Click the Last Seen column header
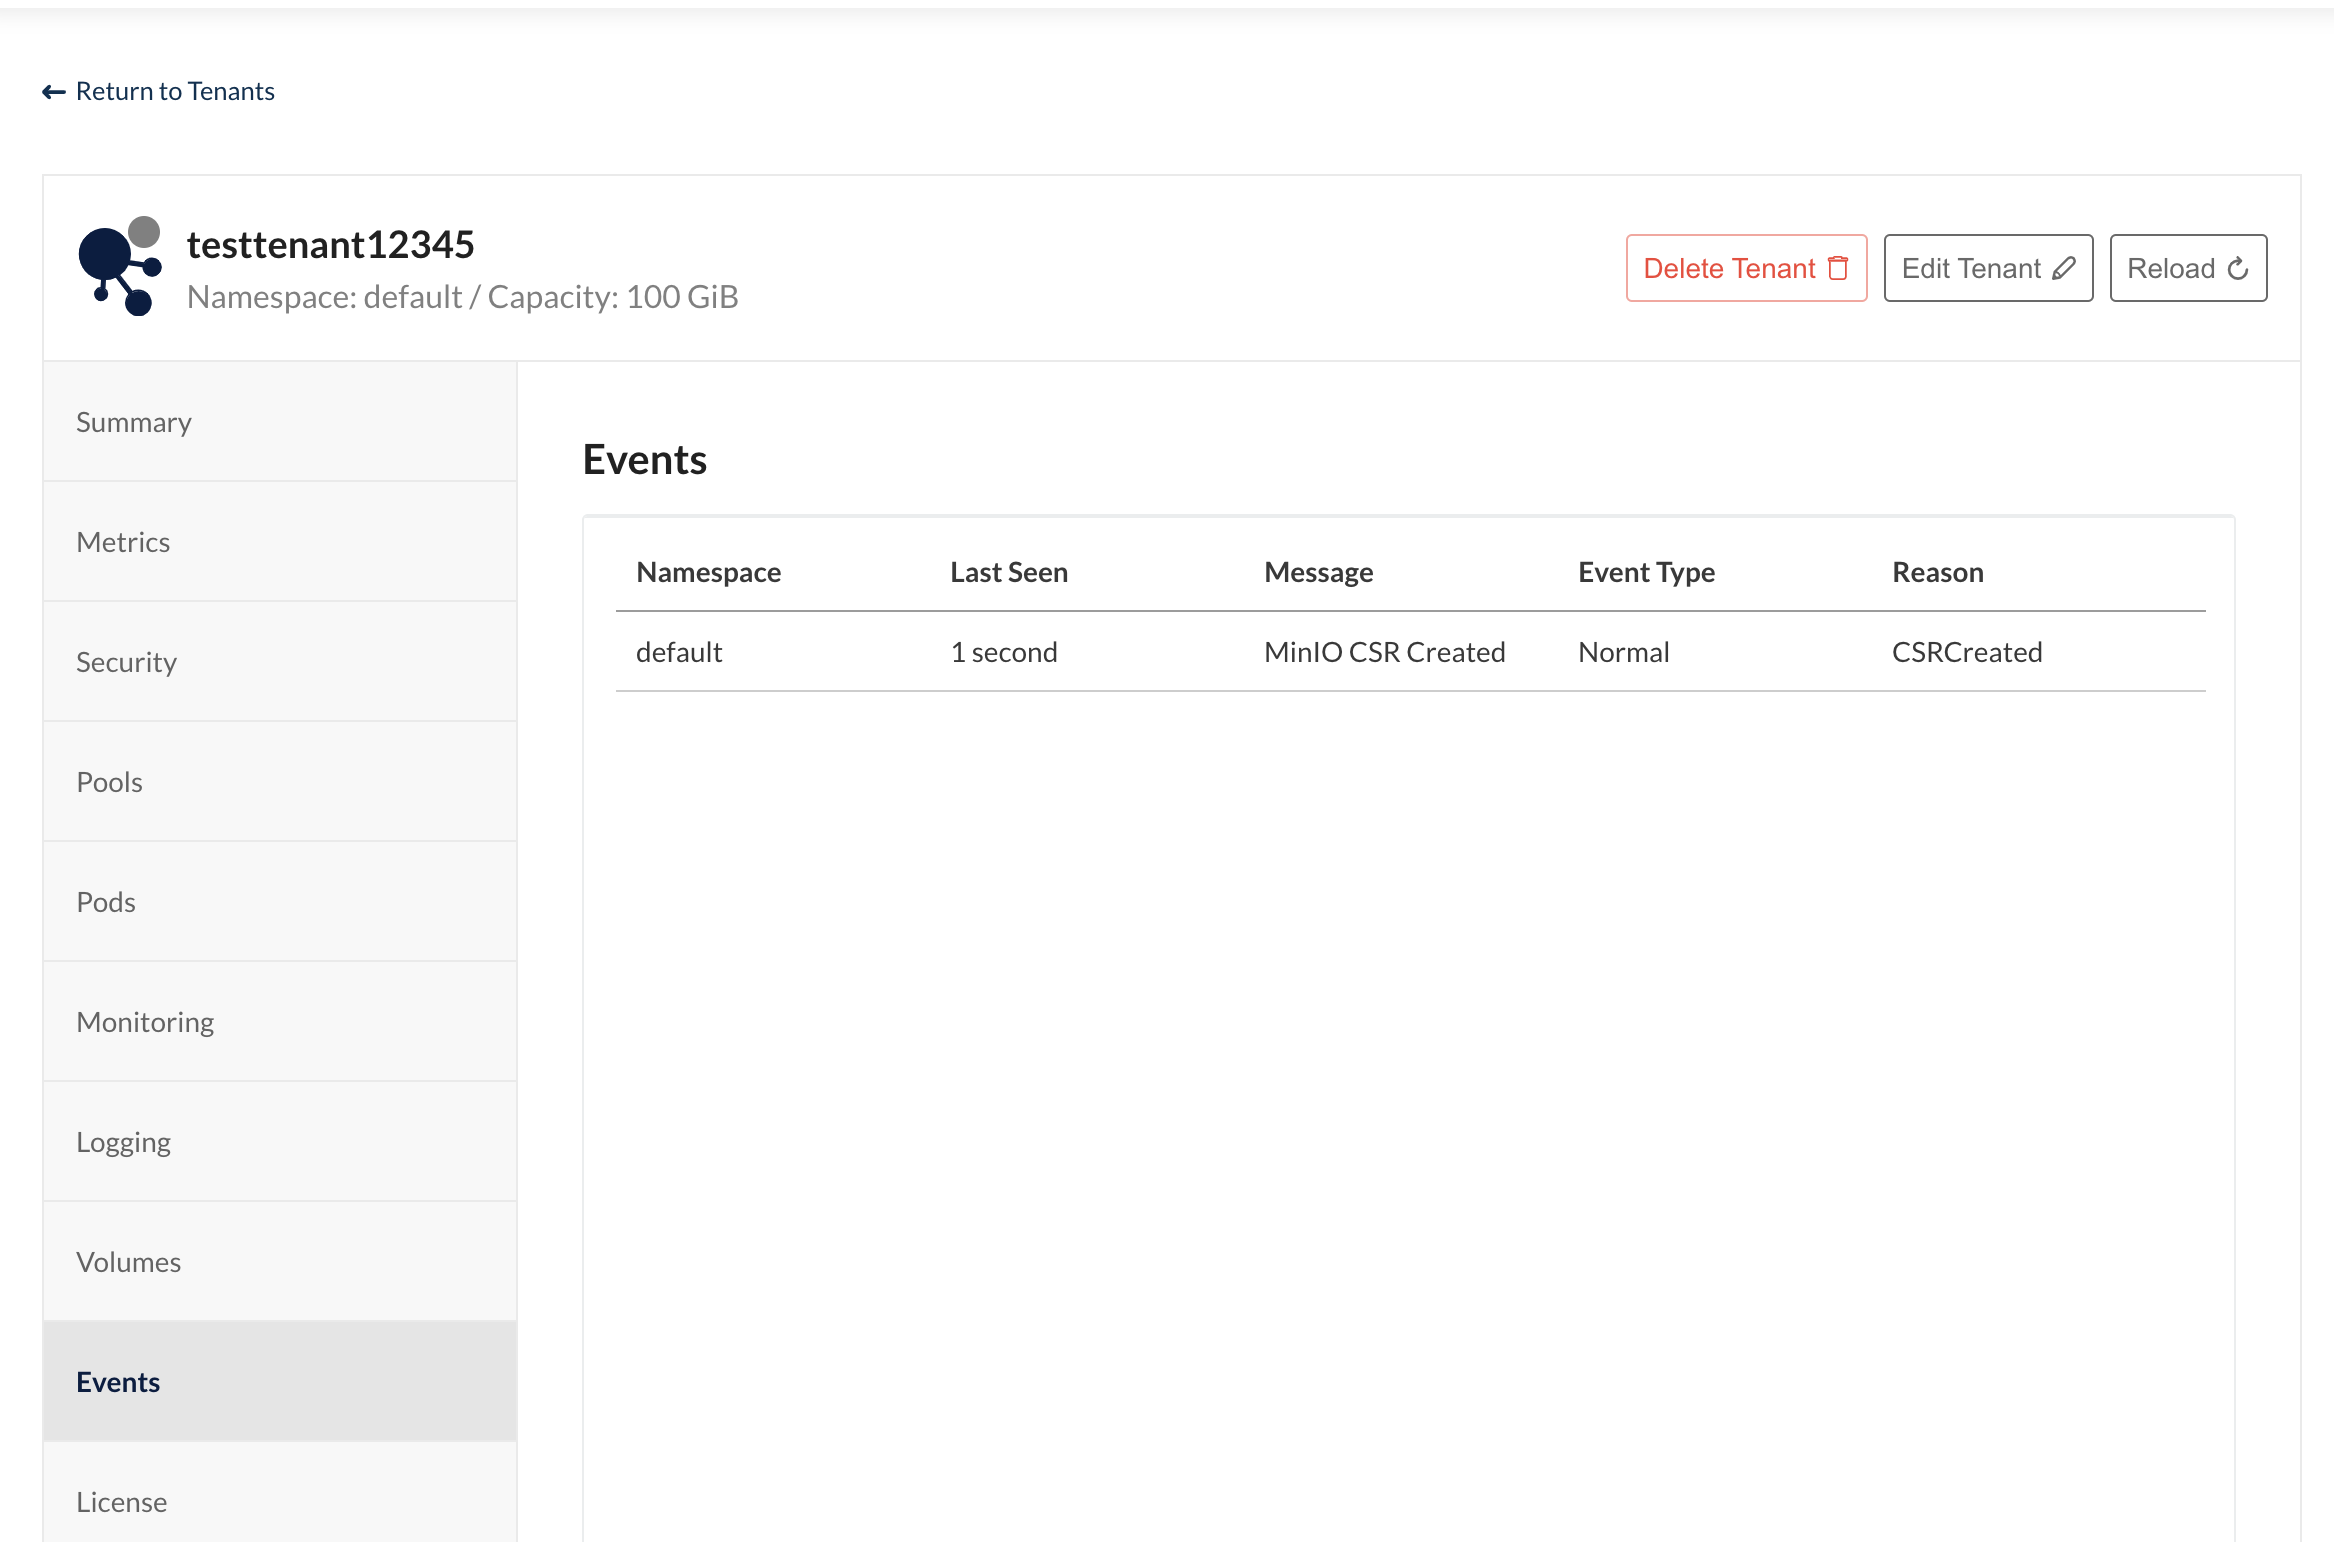 pos(1008,572)
